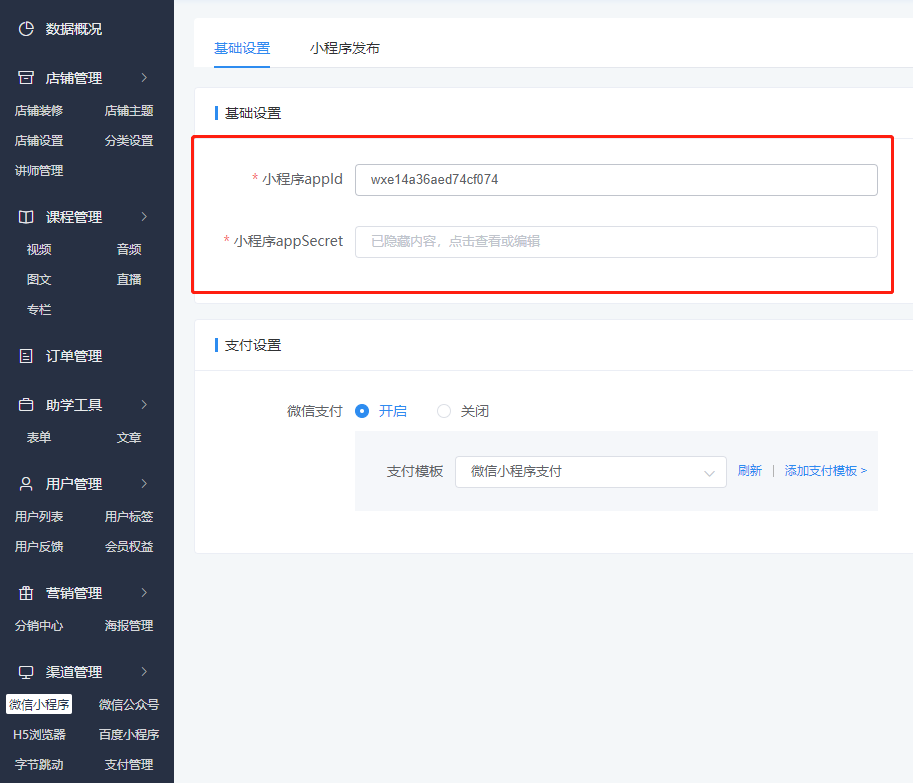Open 文章 under 助学工具
The width and height of the screenshot is (913, 783).
[x=129, y=437]
